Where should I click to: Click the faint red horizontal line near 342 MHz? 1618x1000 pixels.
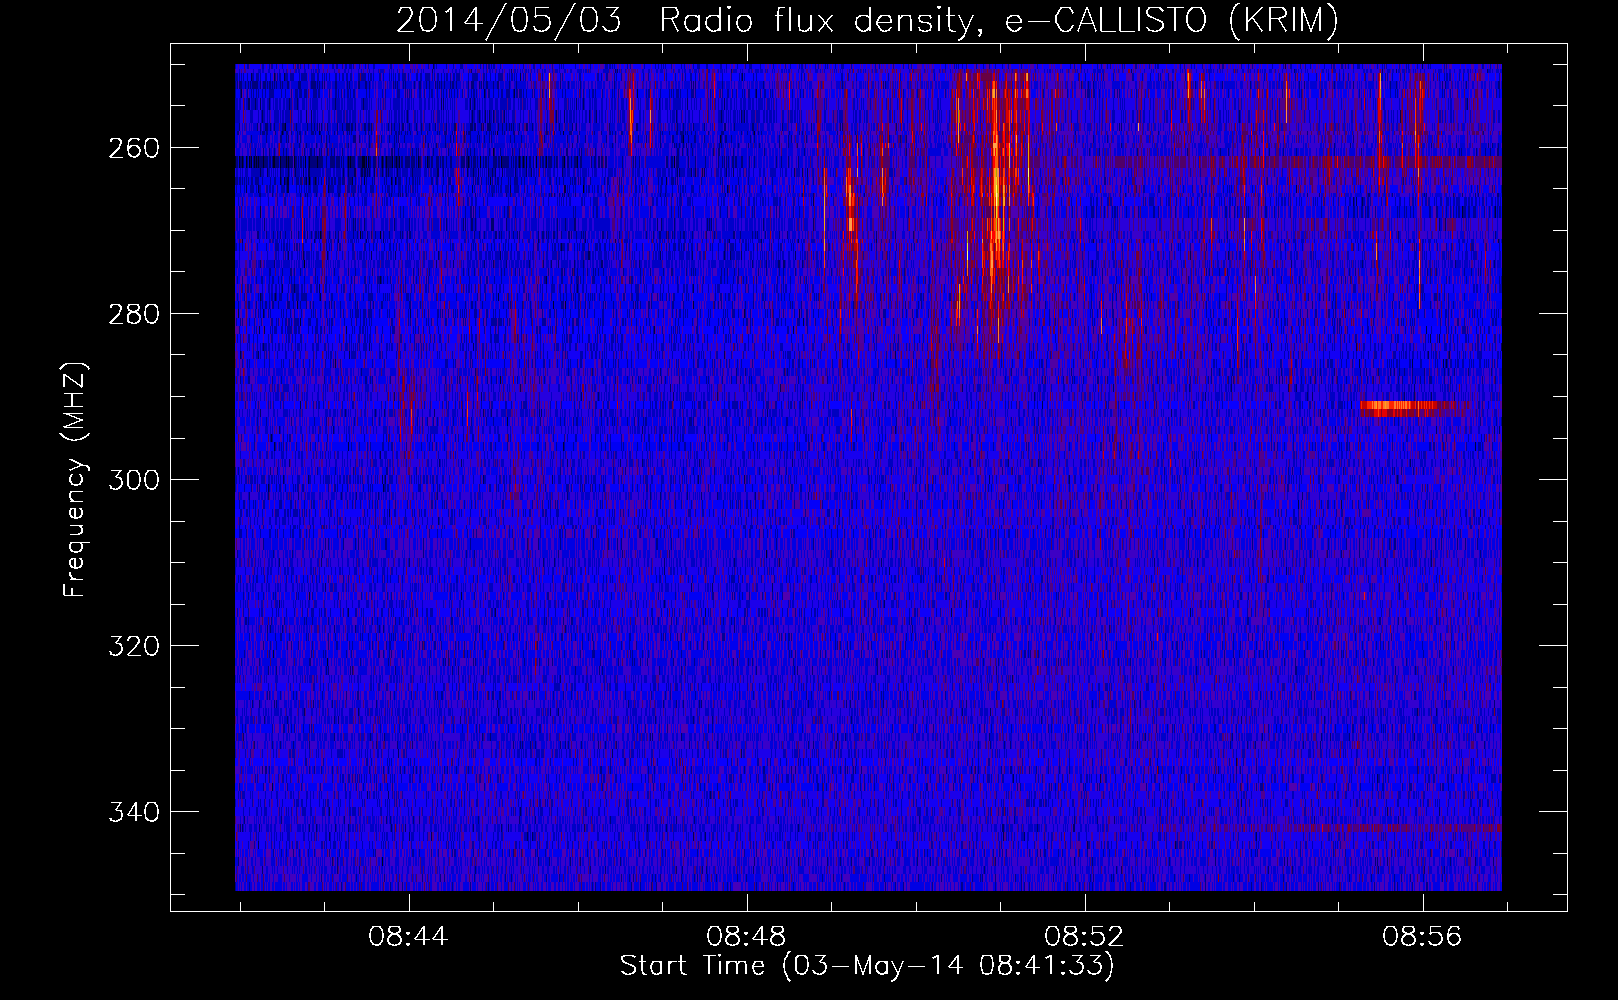tap(1395, 828)
